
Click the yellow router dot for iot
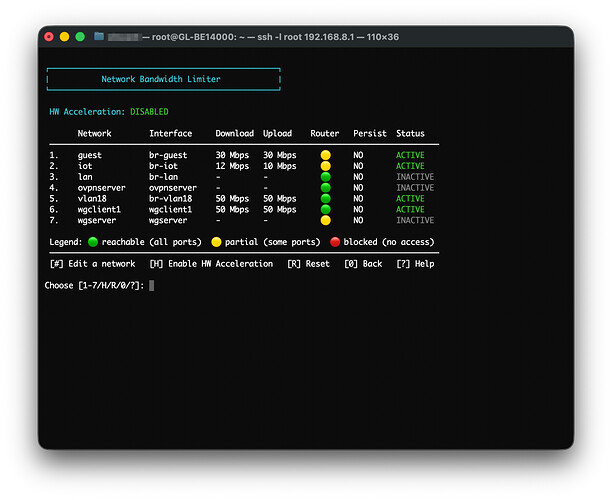[325, 166]
